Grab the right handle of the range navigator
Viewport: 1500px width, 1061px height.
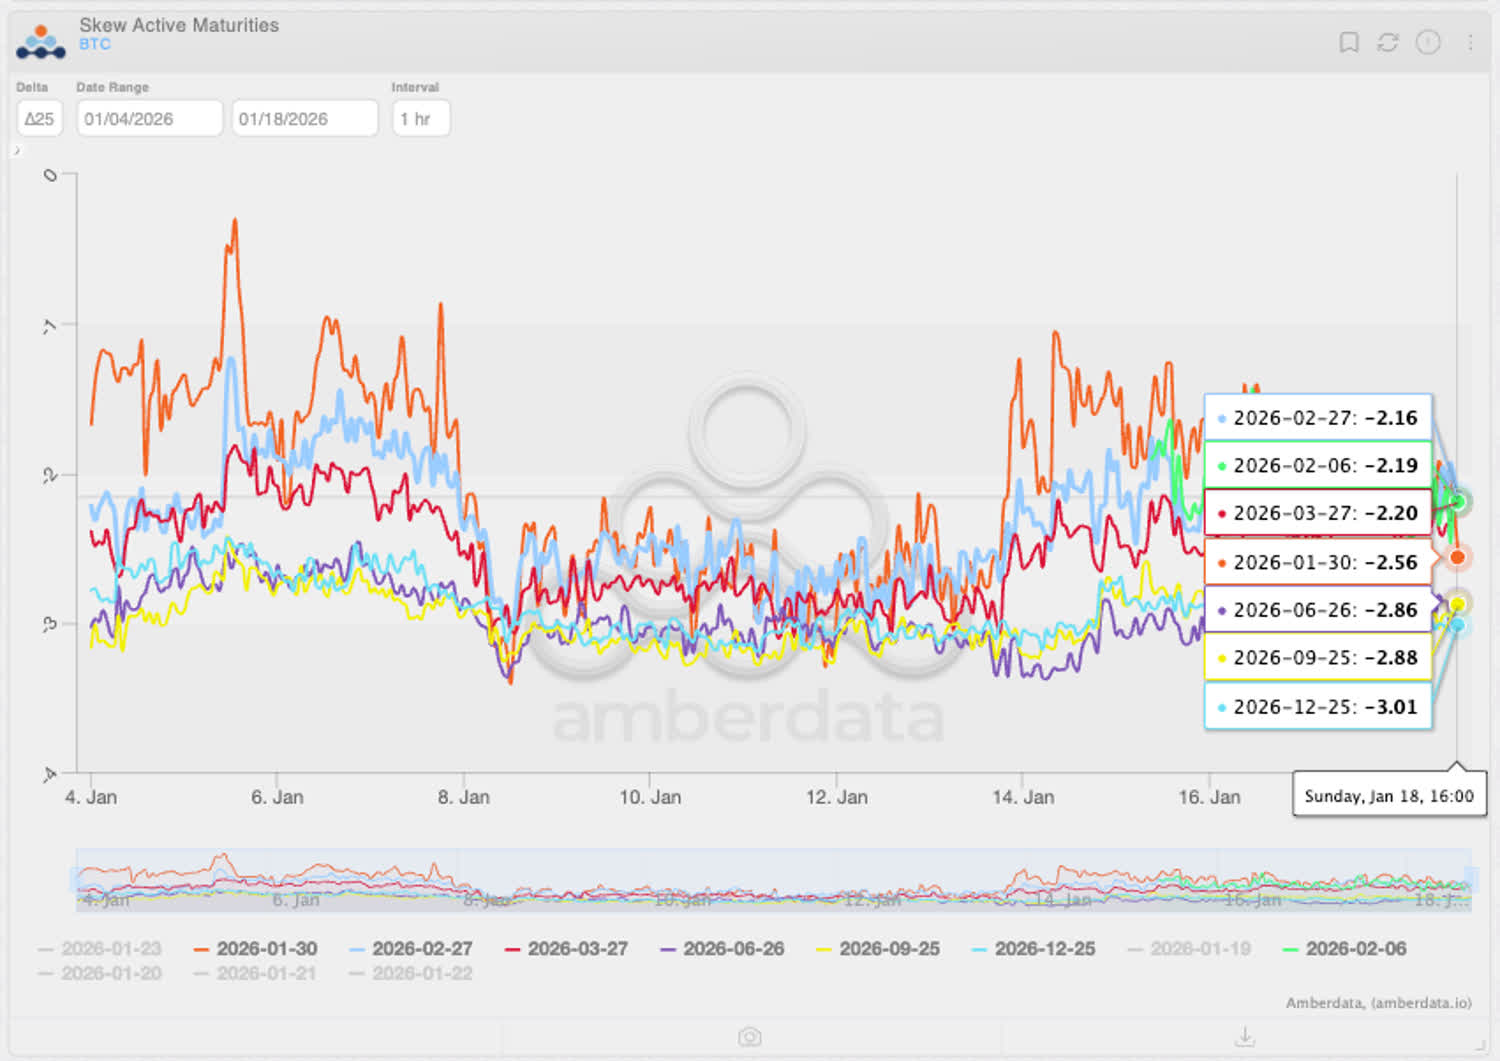tap(1471, 880)
